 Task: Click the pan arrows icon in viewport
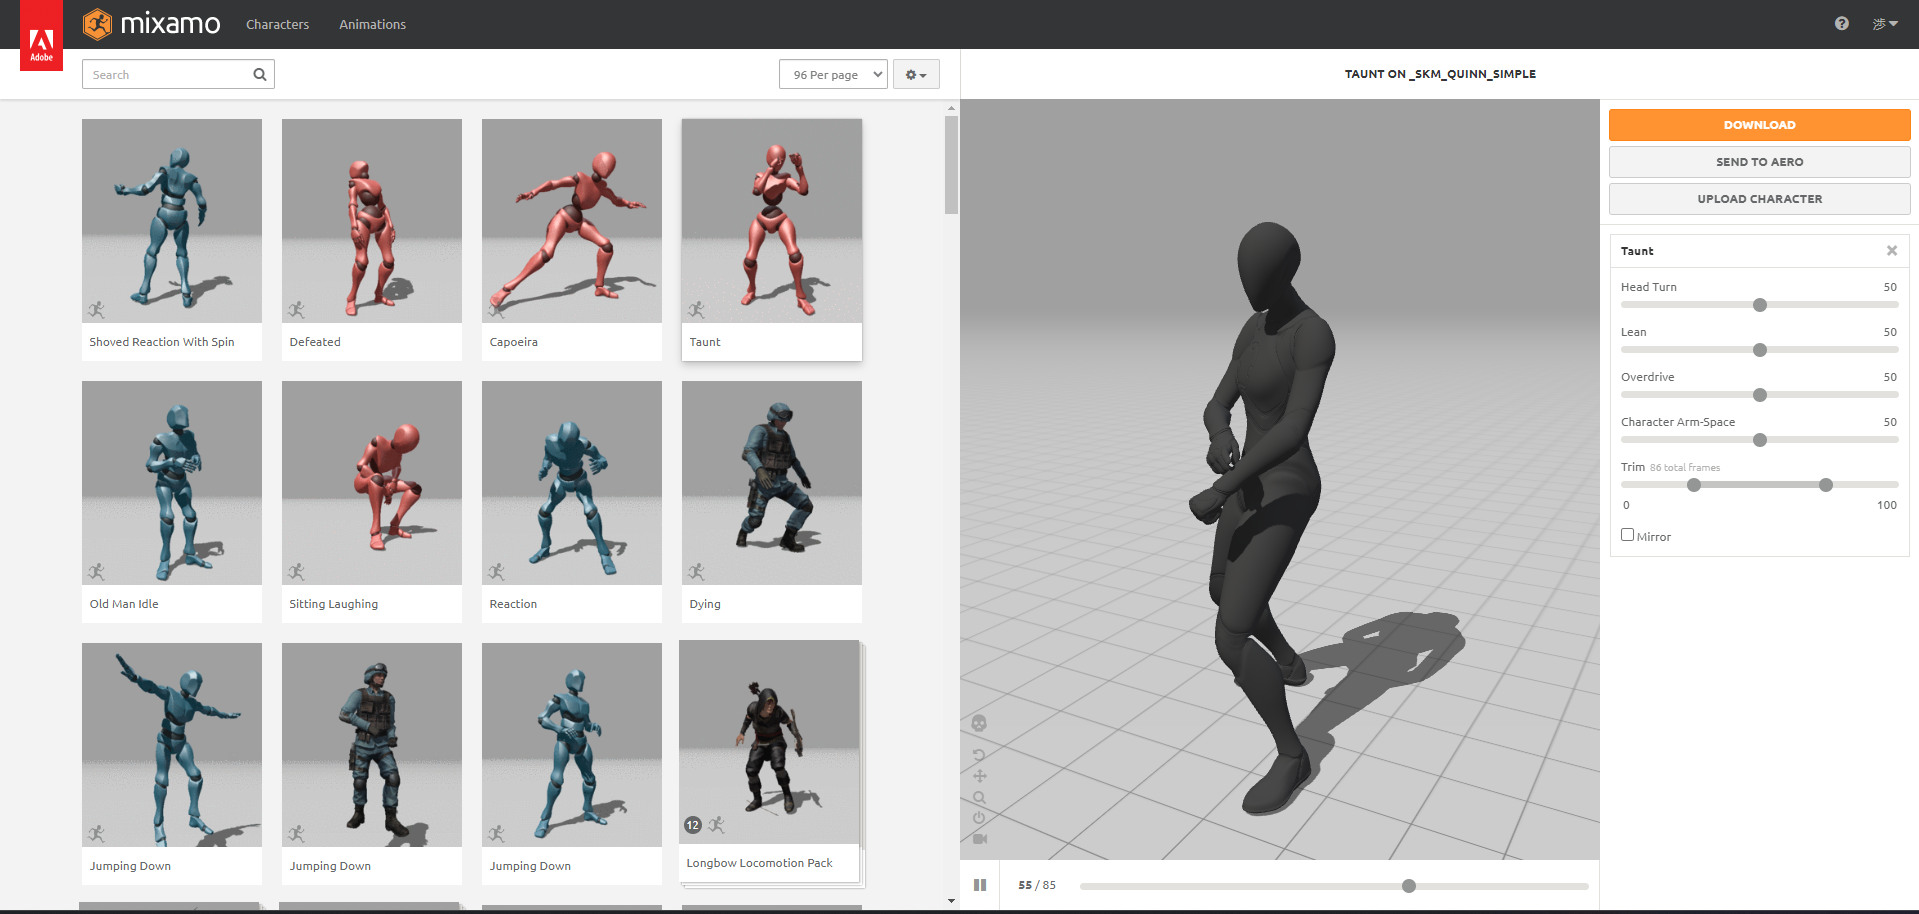pyautogui.click(x=979, y=776)
